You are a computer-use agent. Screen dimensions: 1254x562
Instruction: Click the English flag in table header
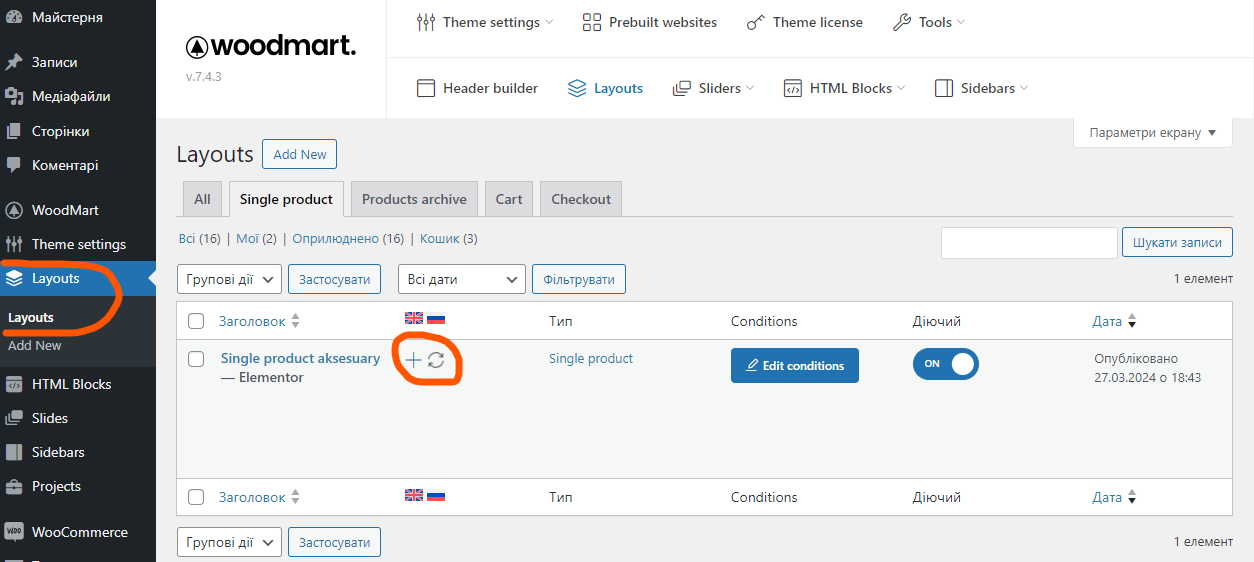[414, 318]
